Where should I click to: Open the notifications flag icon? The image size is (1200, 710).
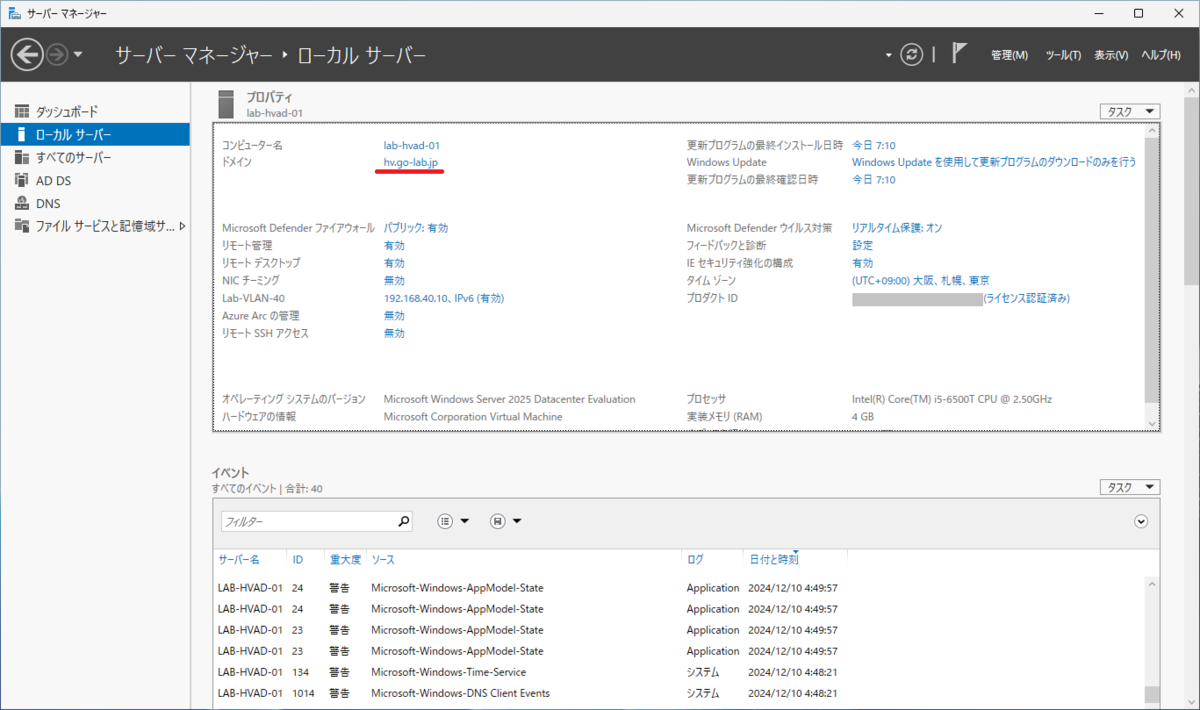pyautogui.click(x=959, y=54)
